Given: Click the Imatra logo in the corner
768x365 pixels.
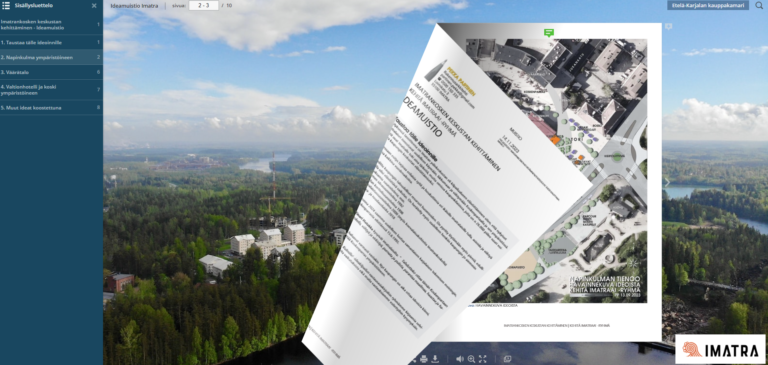Looking at the screenshot, I should 720,349.
